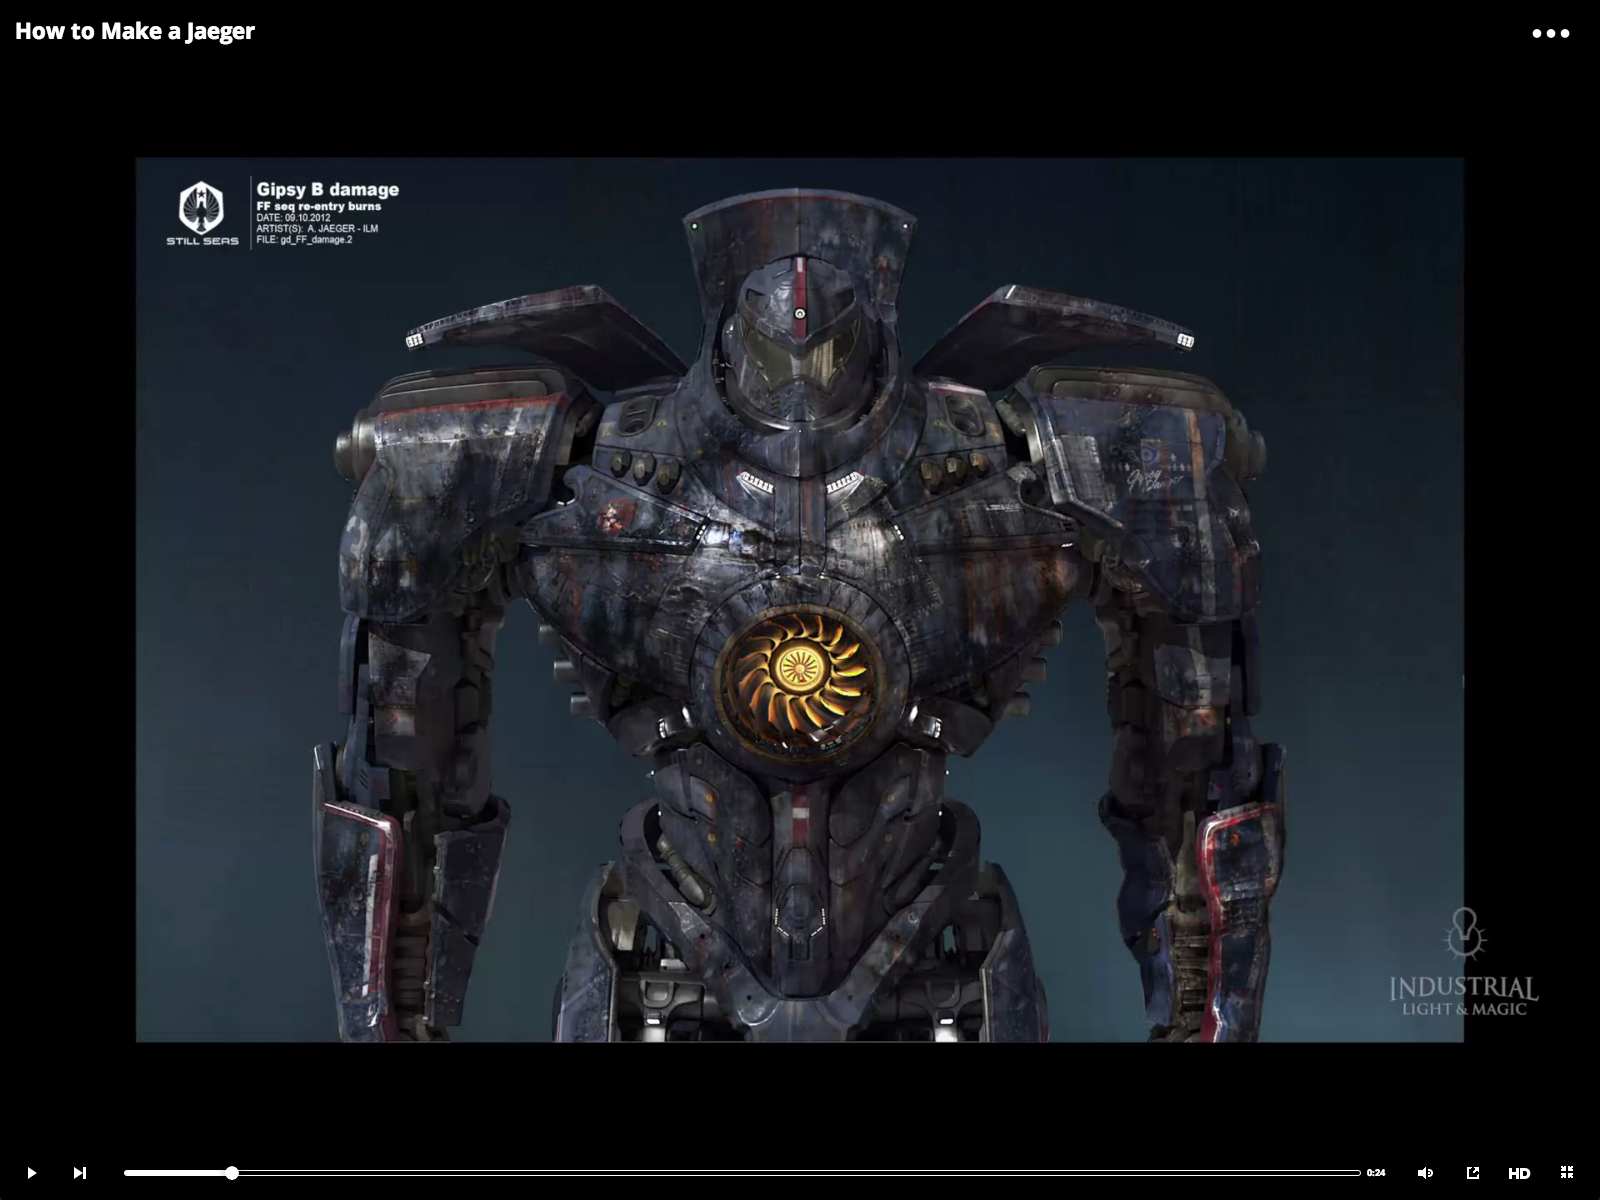Open the video title How to Make a Jaeger
1600x1200 pixels.
tap(134, 31)
